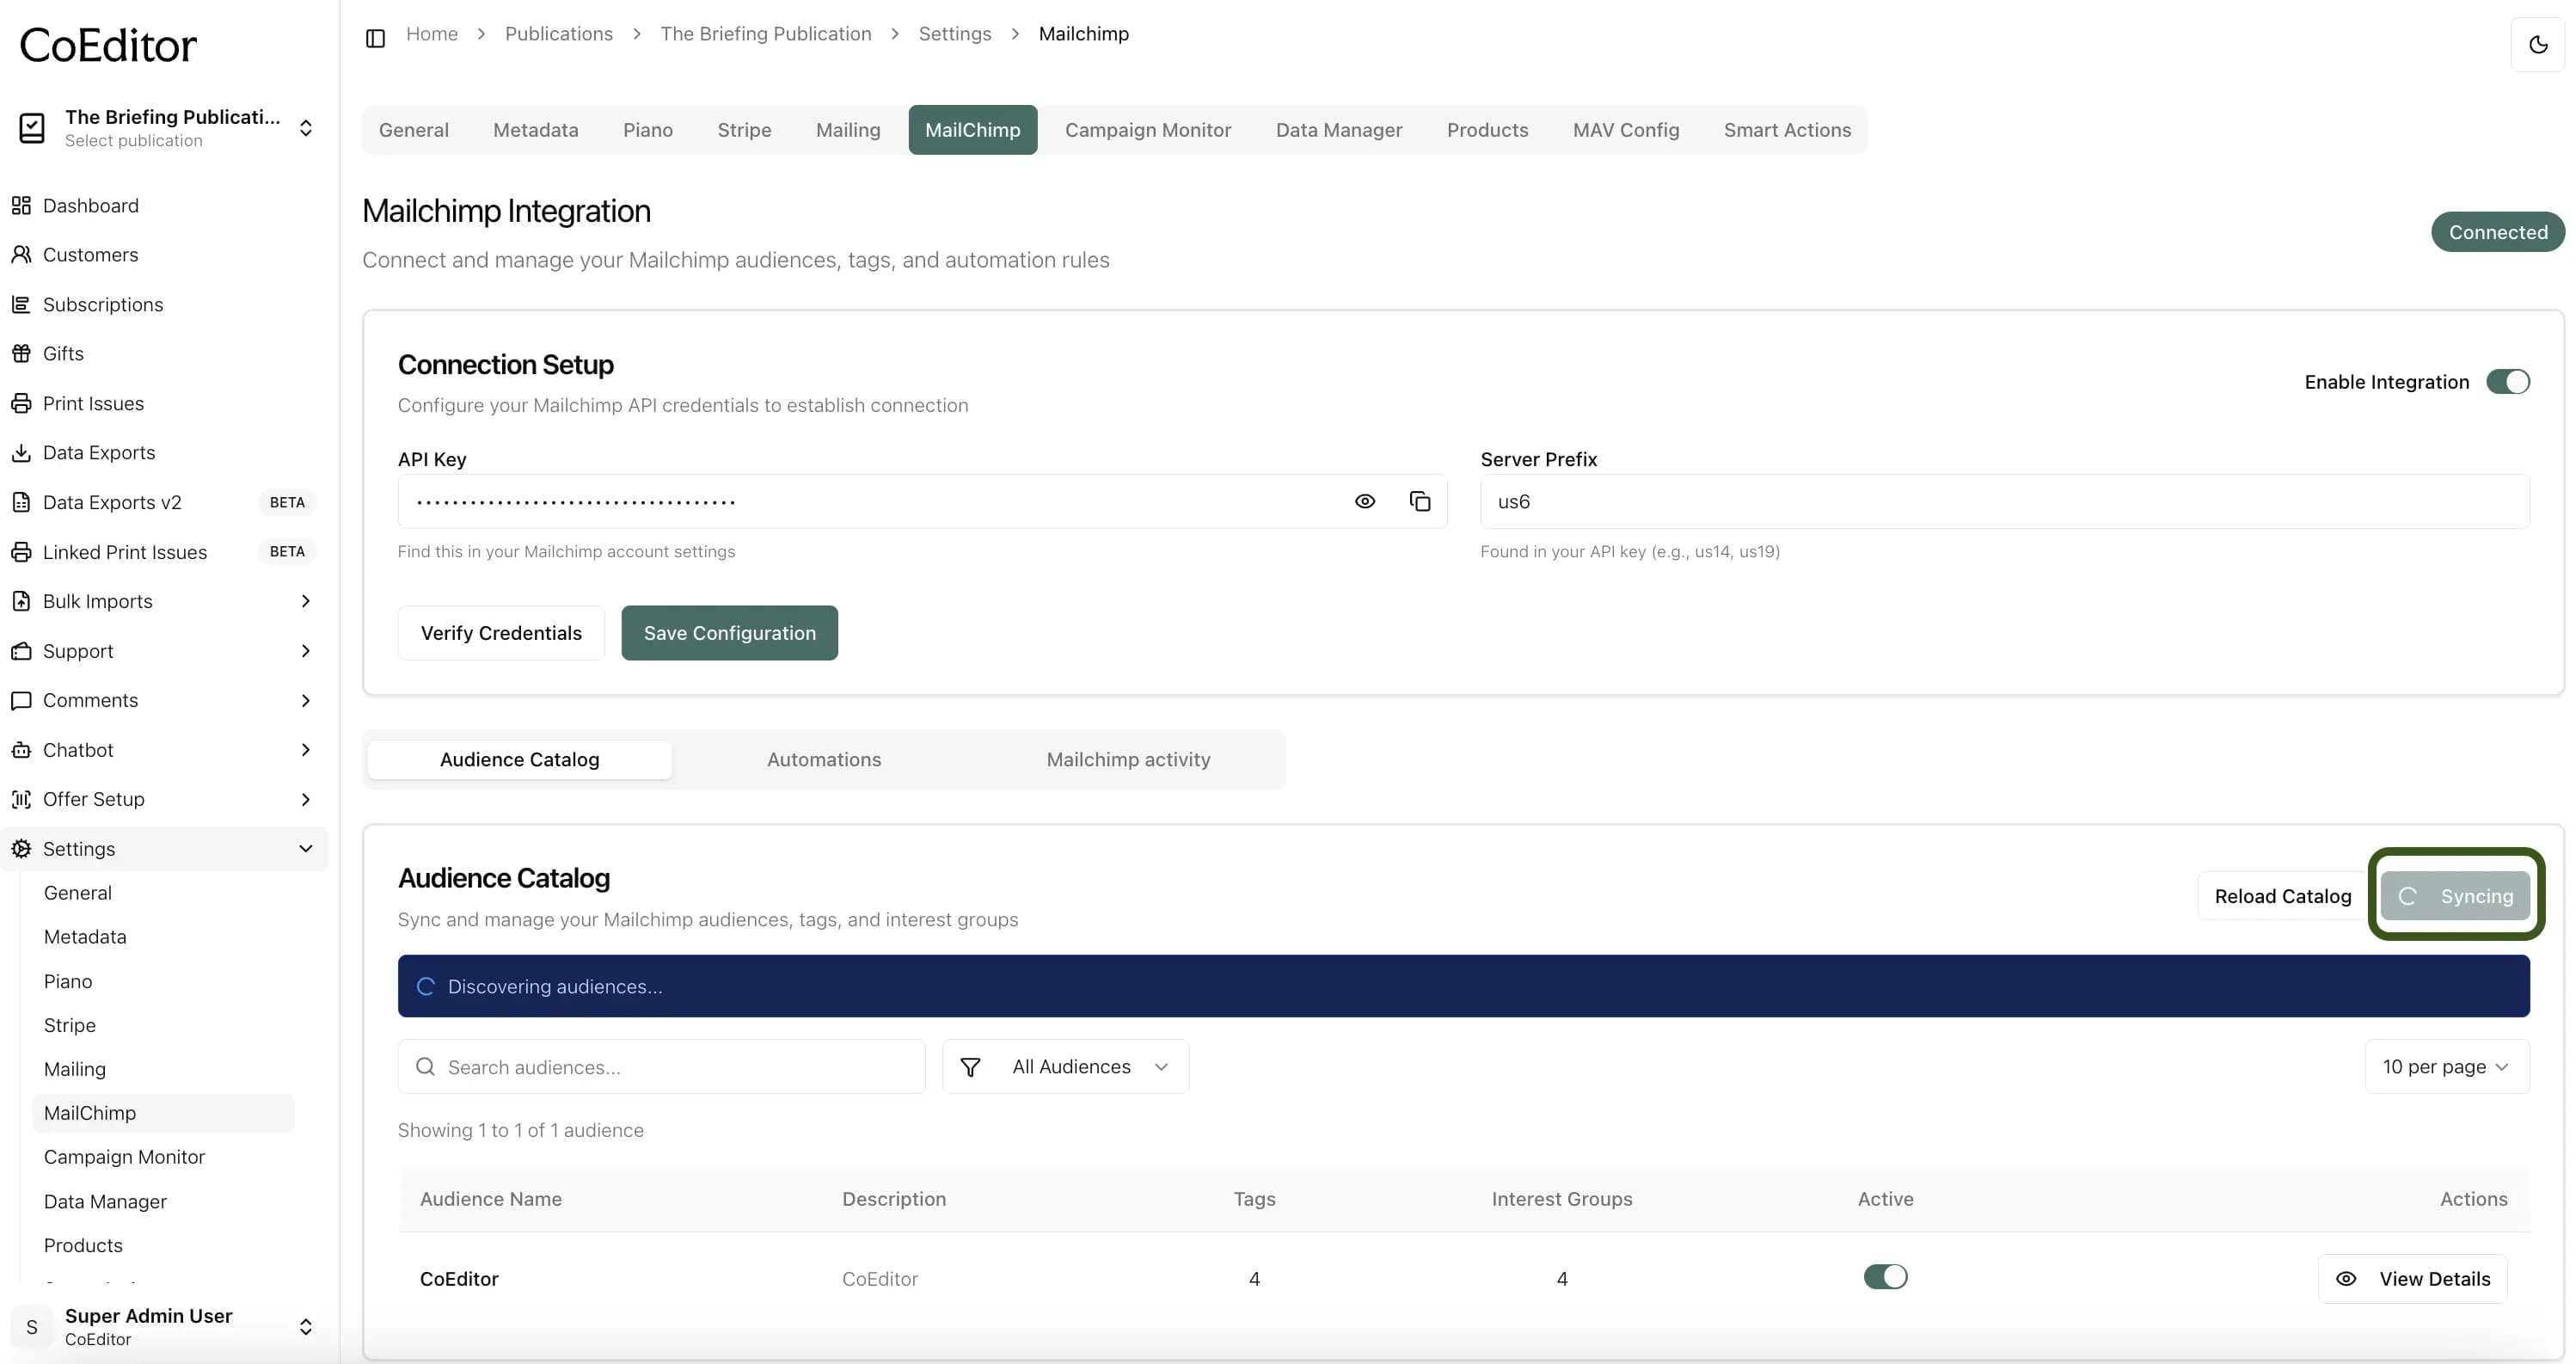Toggle the Enable Integration switch
Image resolution: width=2576 pixels, height=1364 pixels.
click(2508, 382)
